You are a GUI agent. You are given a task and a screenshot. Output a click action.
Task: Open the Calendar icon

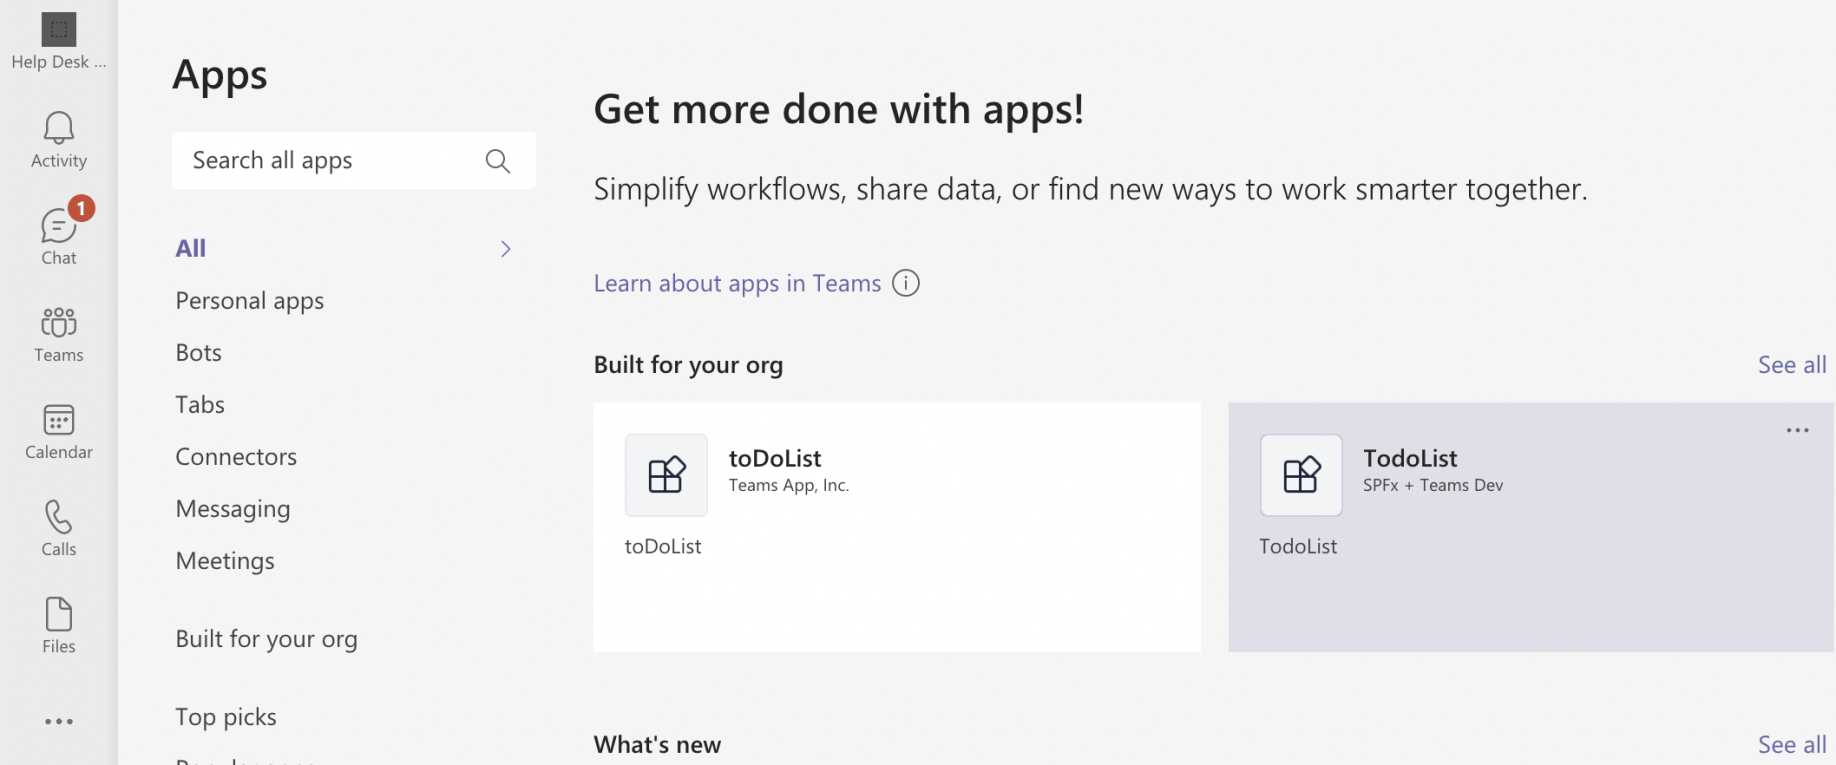click(x=59, y=421)
